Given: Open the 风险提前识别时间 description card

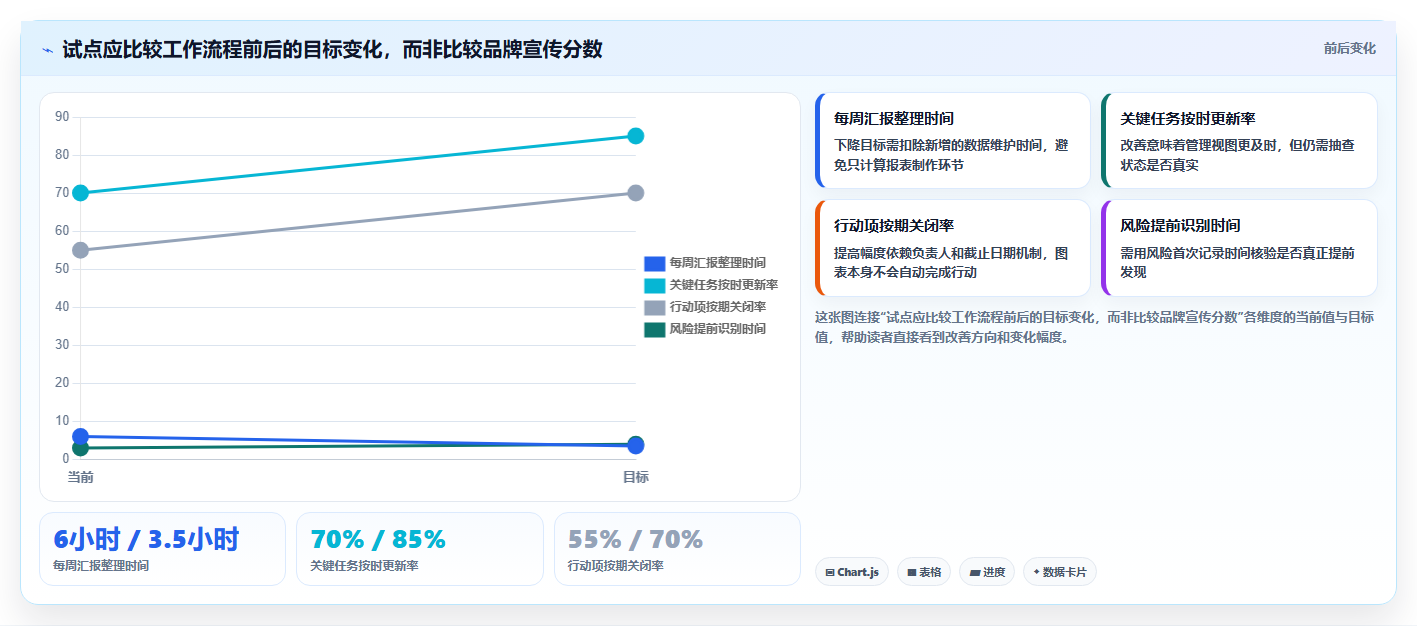Looking at the screenshot, I should [1239, 248].
